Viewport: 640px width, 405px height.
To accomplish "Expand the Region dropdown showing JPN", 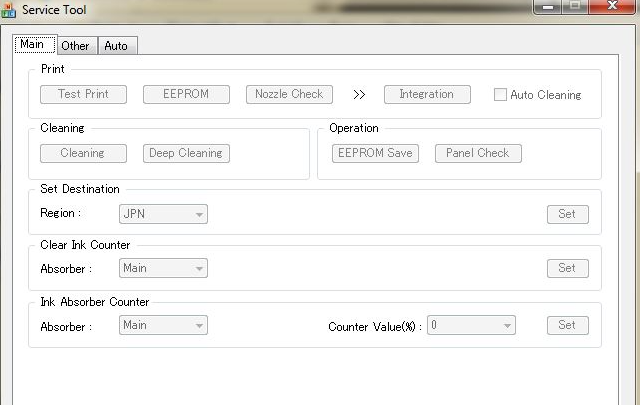I will (x=163, y=213).
